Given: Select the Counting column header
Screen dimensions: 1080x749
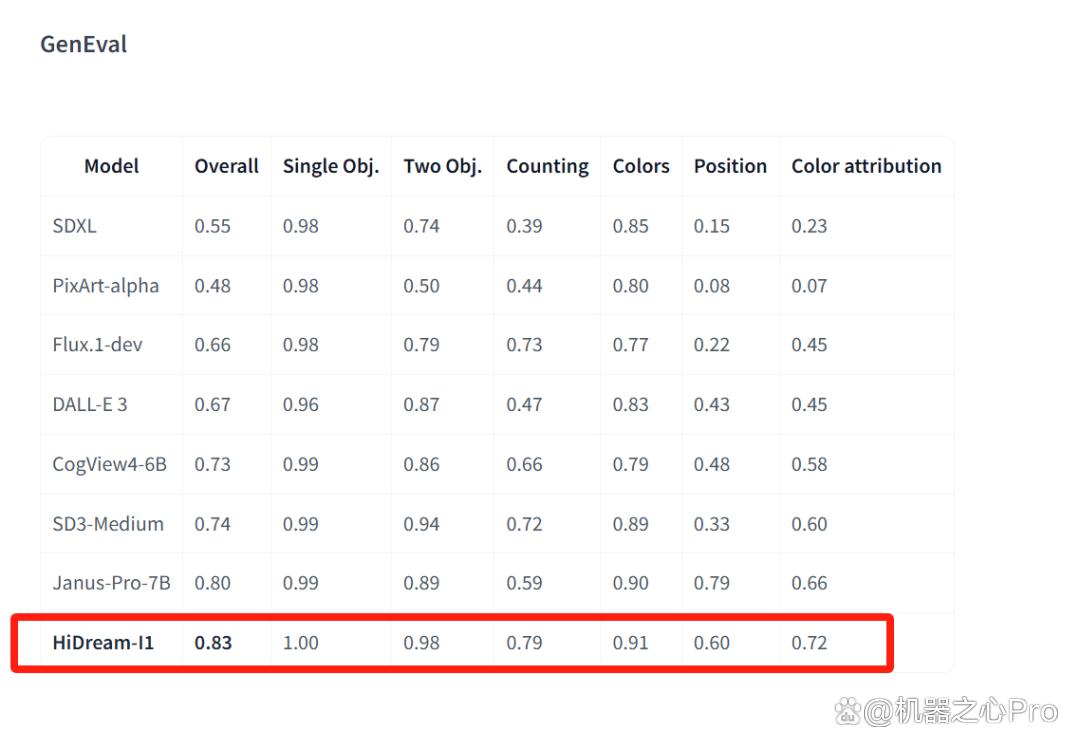Looking at the screenshot, I should (x=548, y=167).
